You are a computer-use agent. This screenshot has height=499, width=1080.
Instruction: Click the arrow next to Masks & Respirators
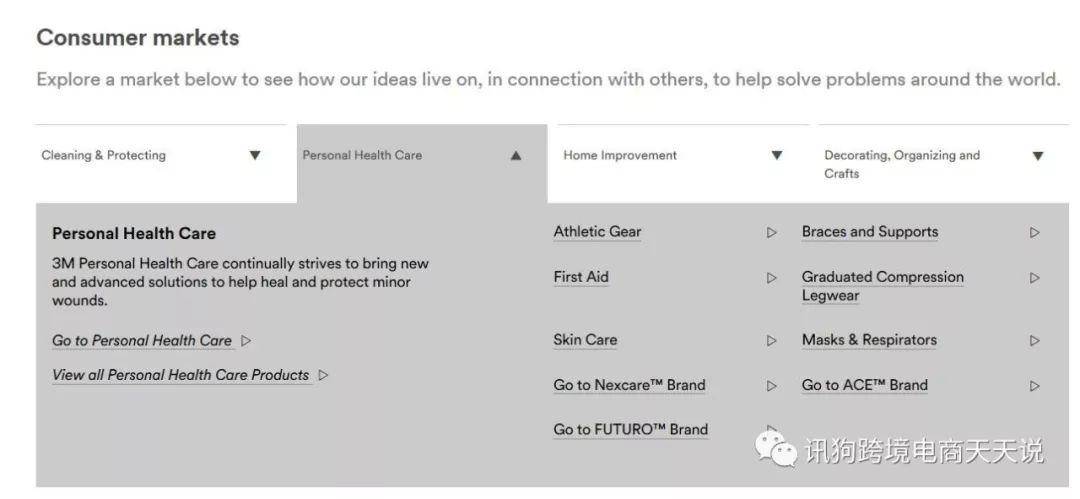coord(1035,340)
